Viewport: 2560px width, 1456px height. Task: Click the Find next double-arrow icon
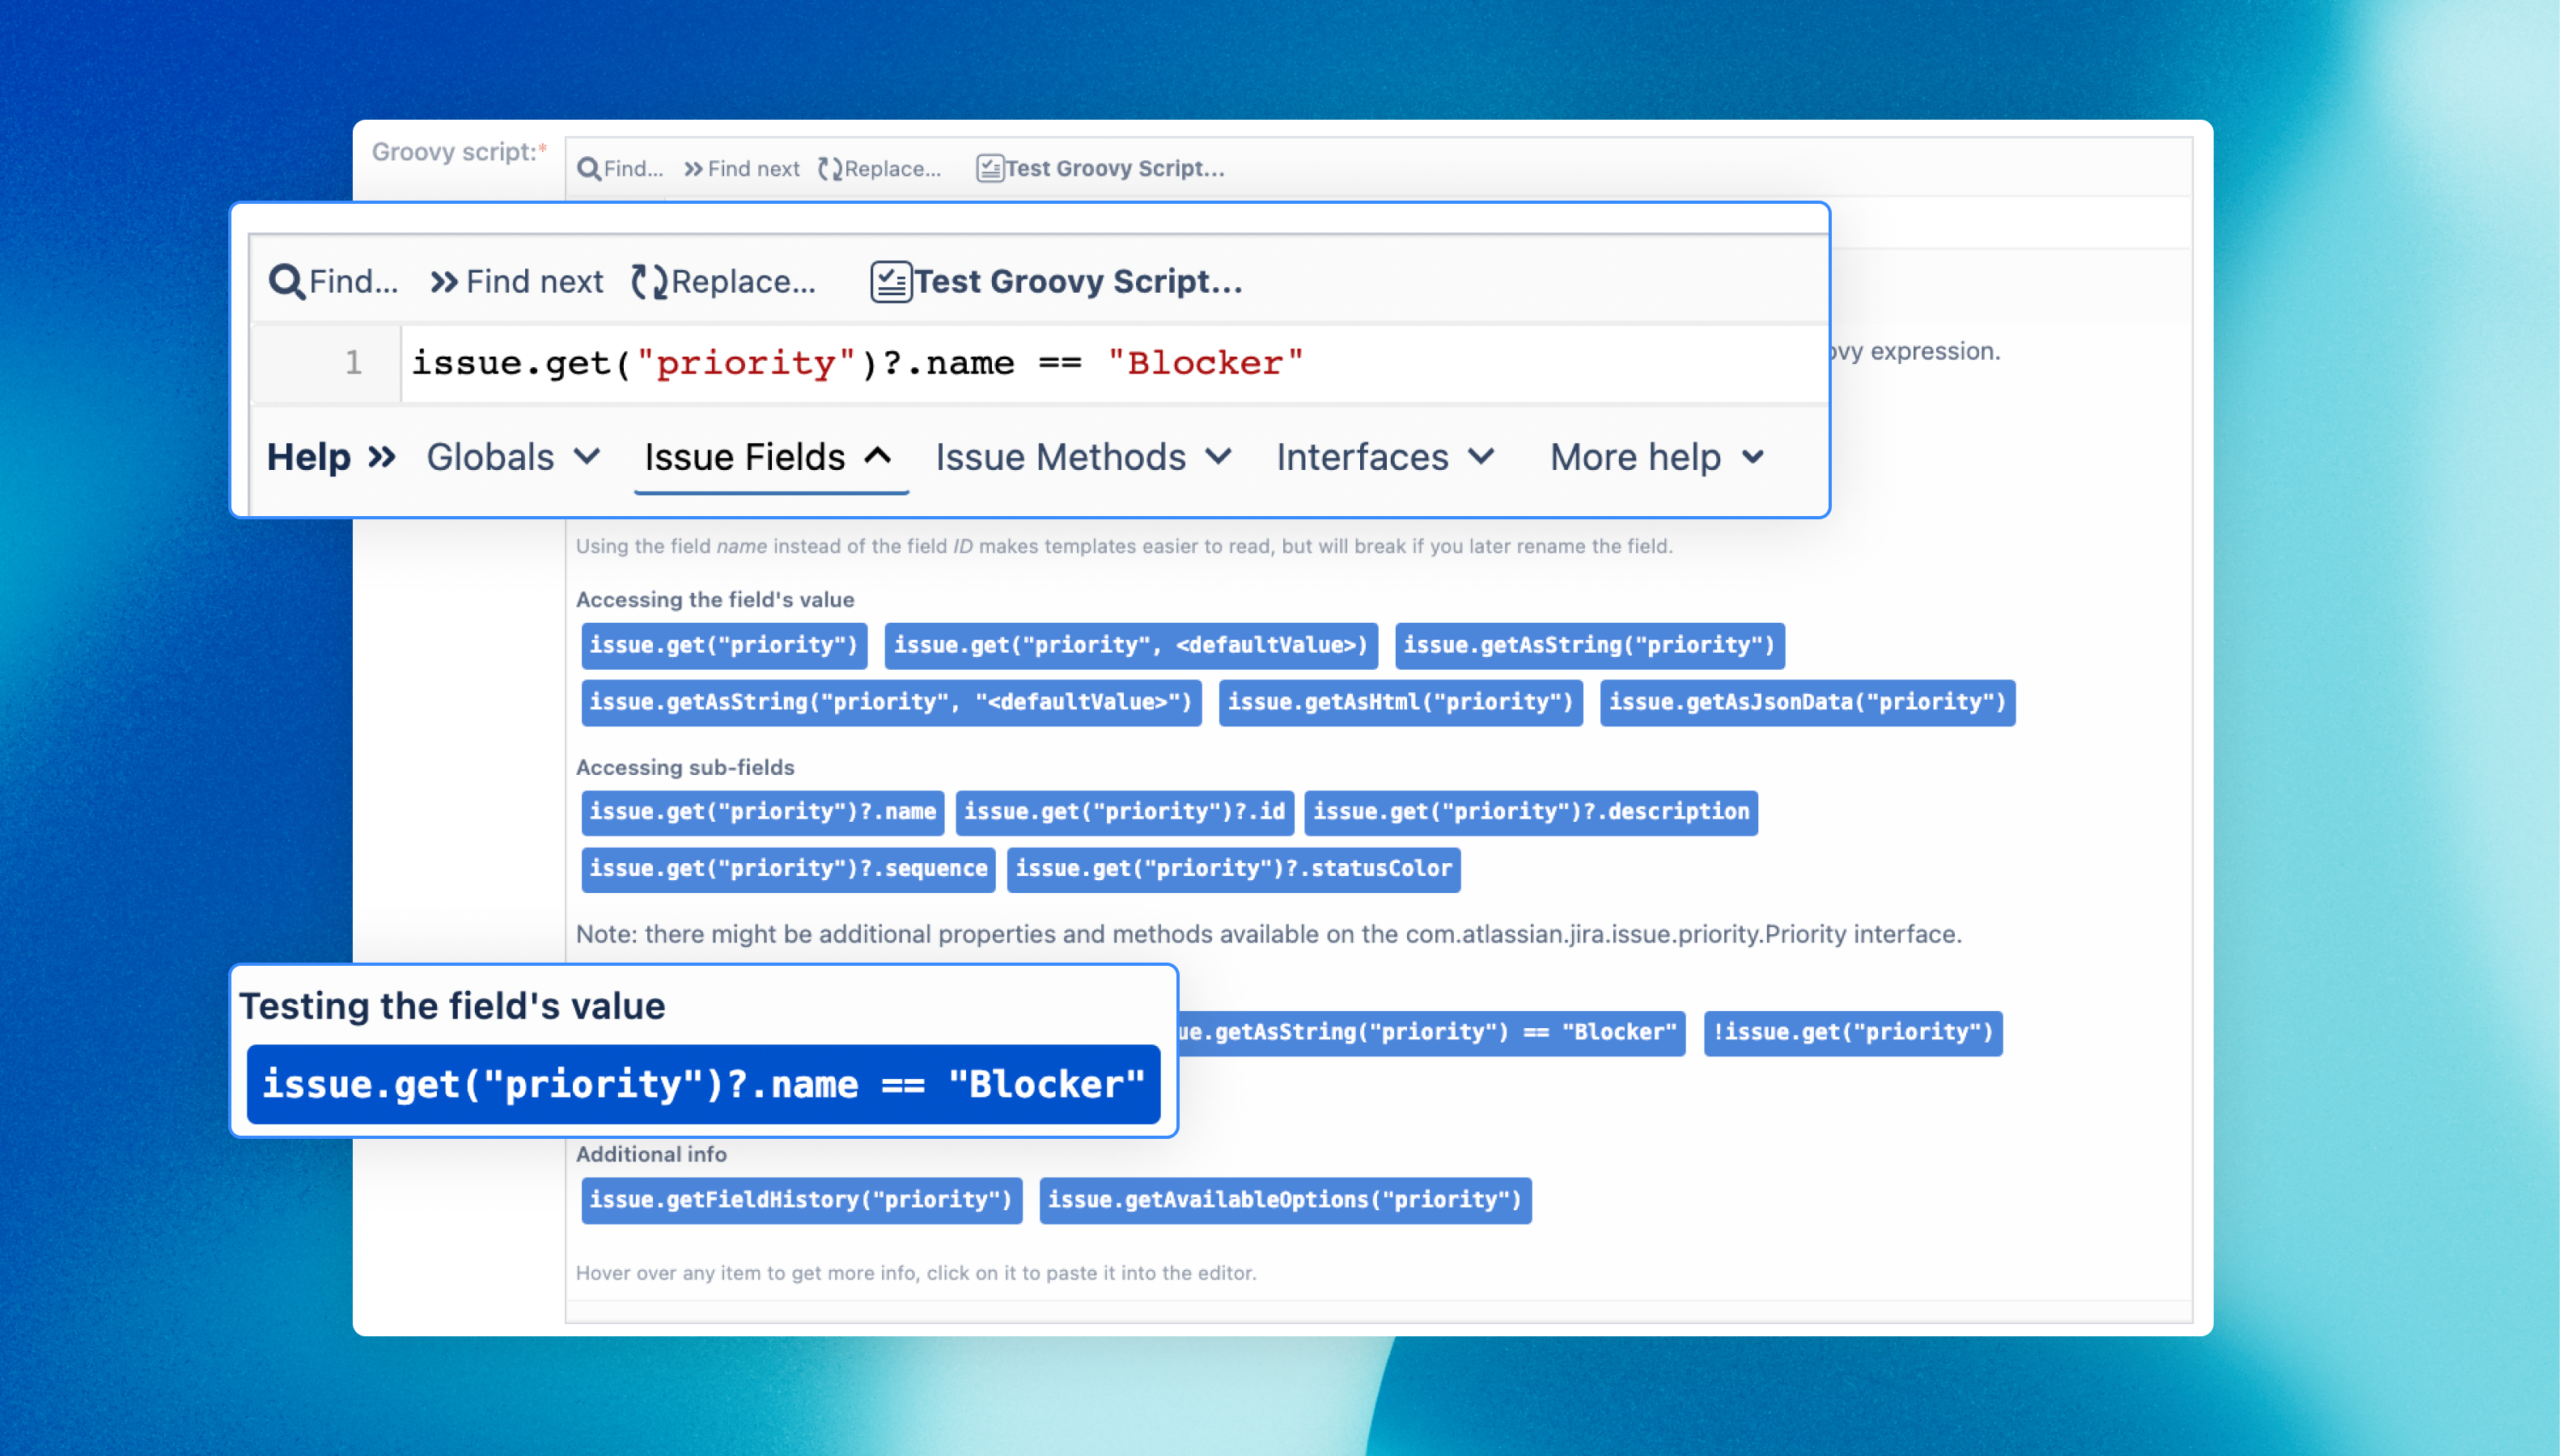pyautogui.click(x=444, y=282)
